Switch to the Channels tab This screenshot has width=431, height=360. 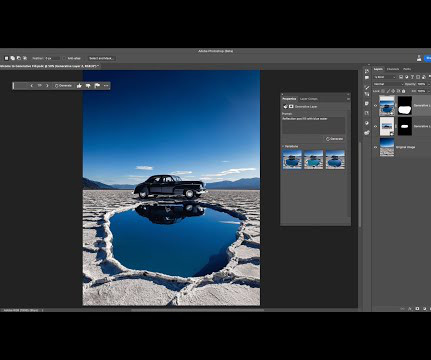[393, 69]
